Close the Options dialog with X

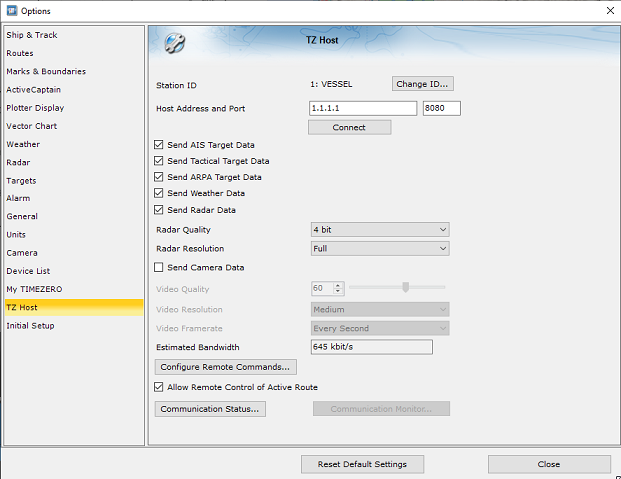[610, 11]
